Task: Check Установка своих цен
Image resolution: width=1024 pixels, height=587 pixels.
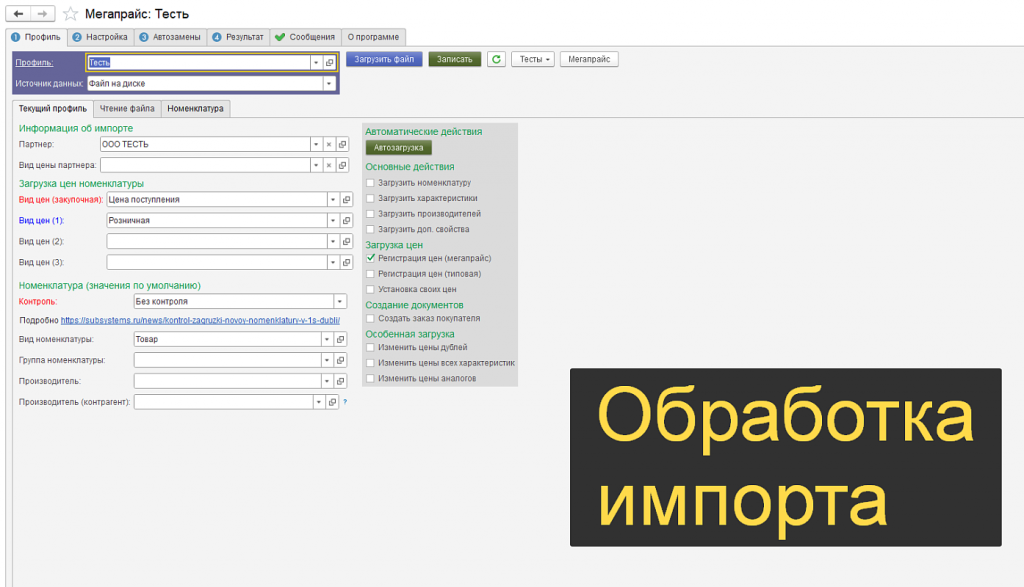Action: [370, 289]
